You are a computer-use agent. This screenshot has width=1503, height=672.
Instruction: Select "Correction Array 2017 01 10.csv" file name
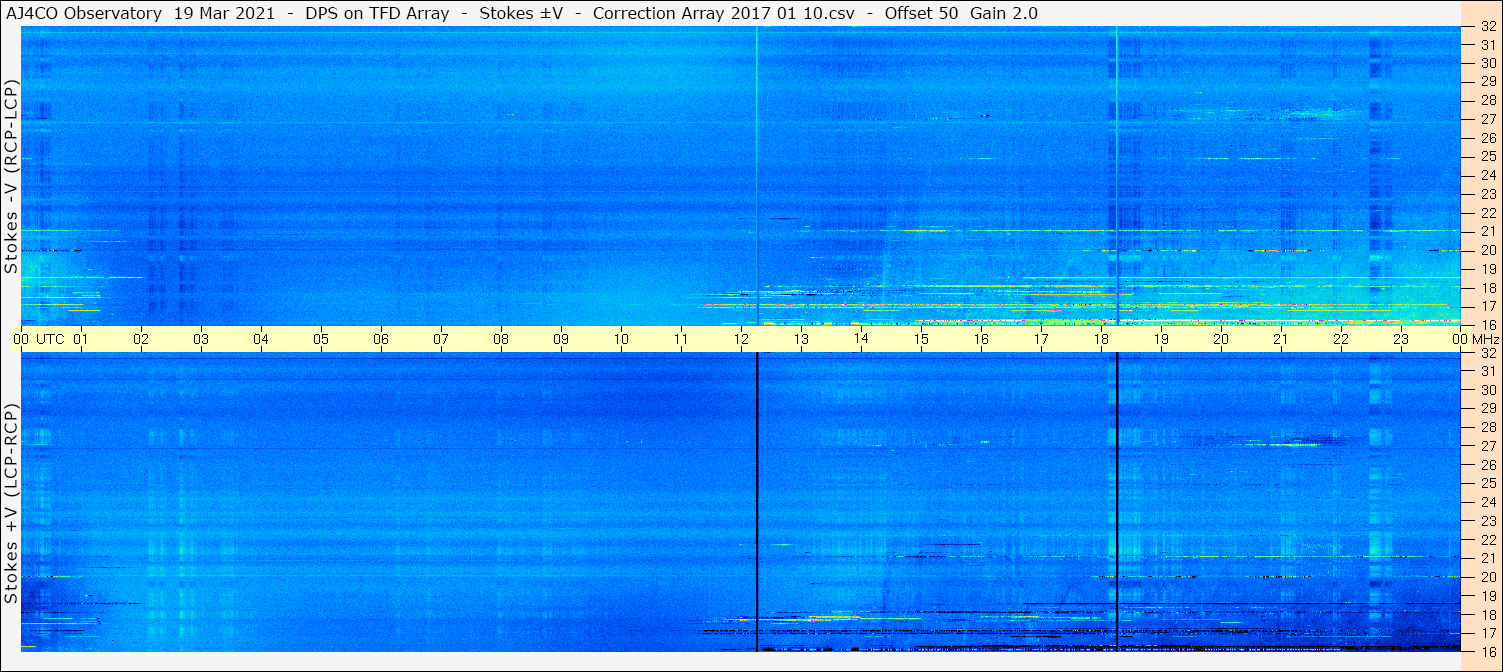point(724,14)
